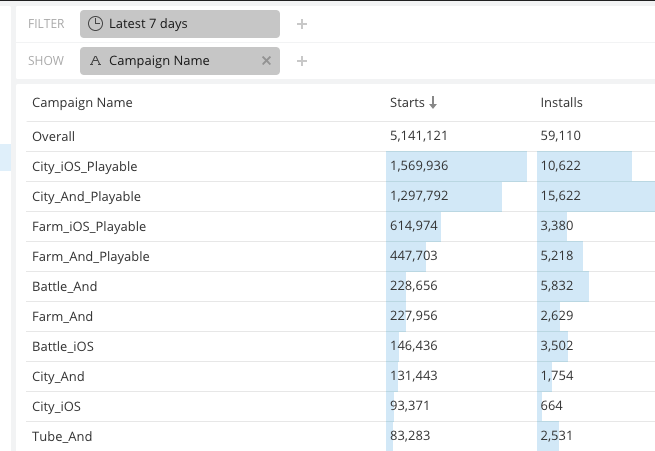Click the Starts bar for Farm_And_Playable
The width and height of the screenshot is (655, 451).
tap(406, 257)
